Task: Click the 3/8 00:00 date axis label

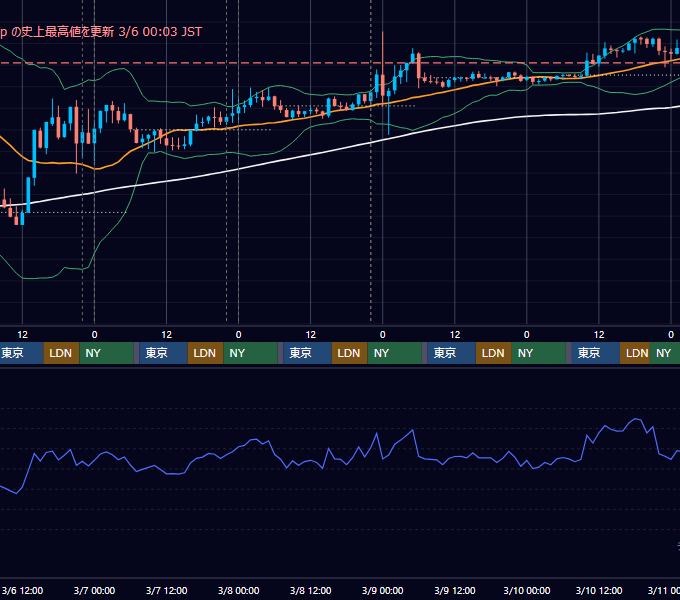Action: coord(239,590)
